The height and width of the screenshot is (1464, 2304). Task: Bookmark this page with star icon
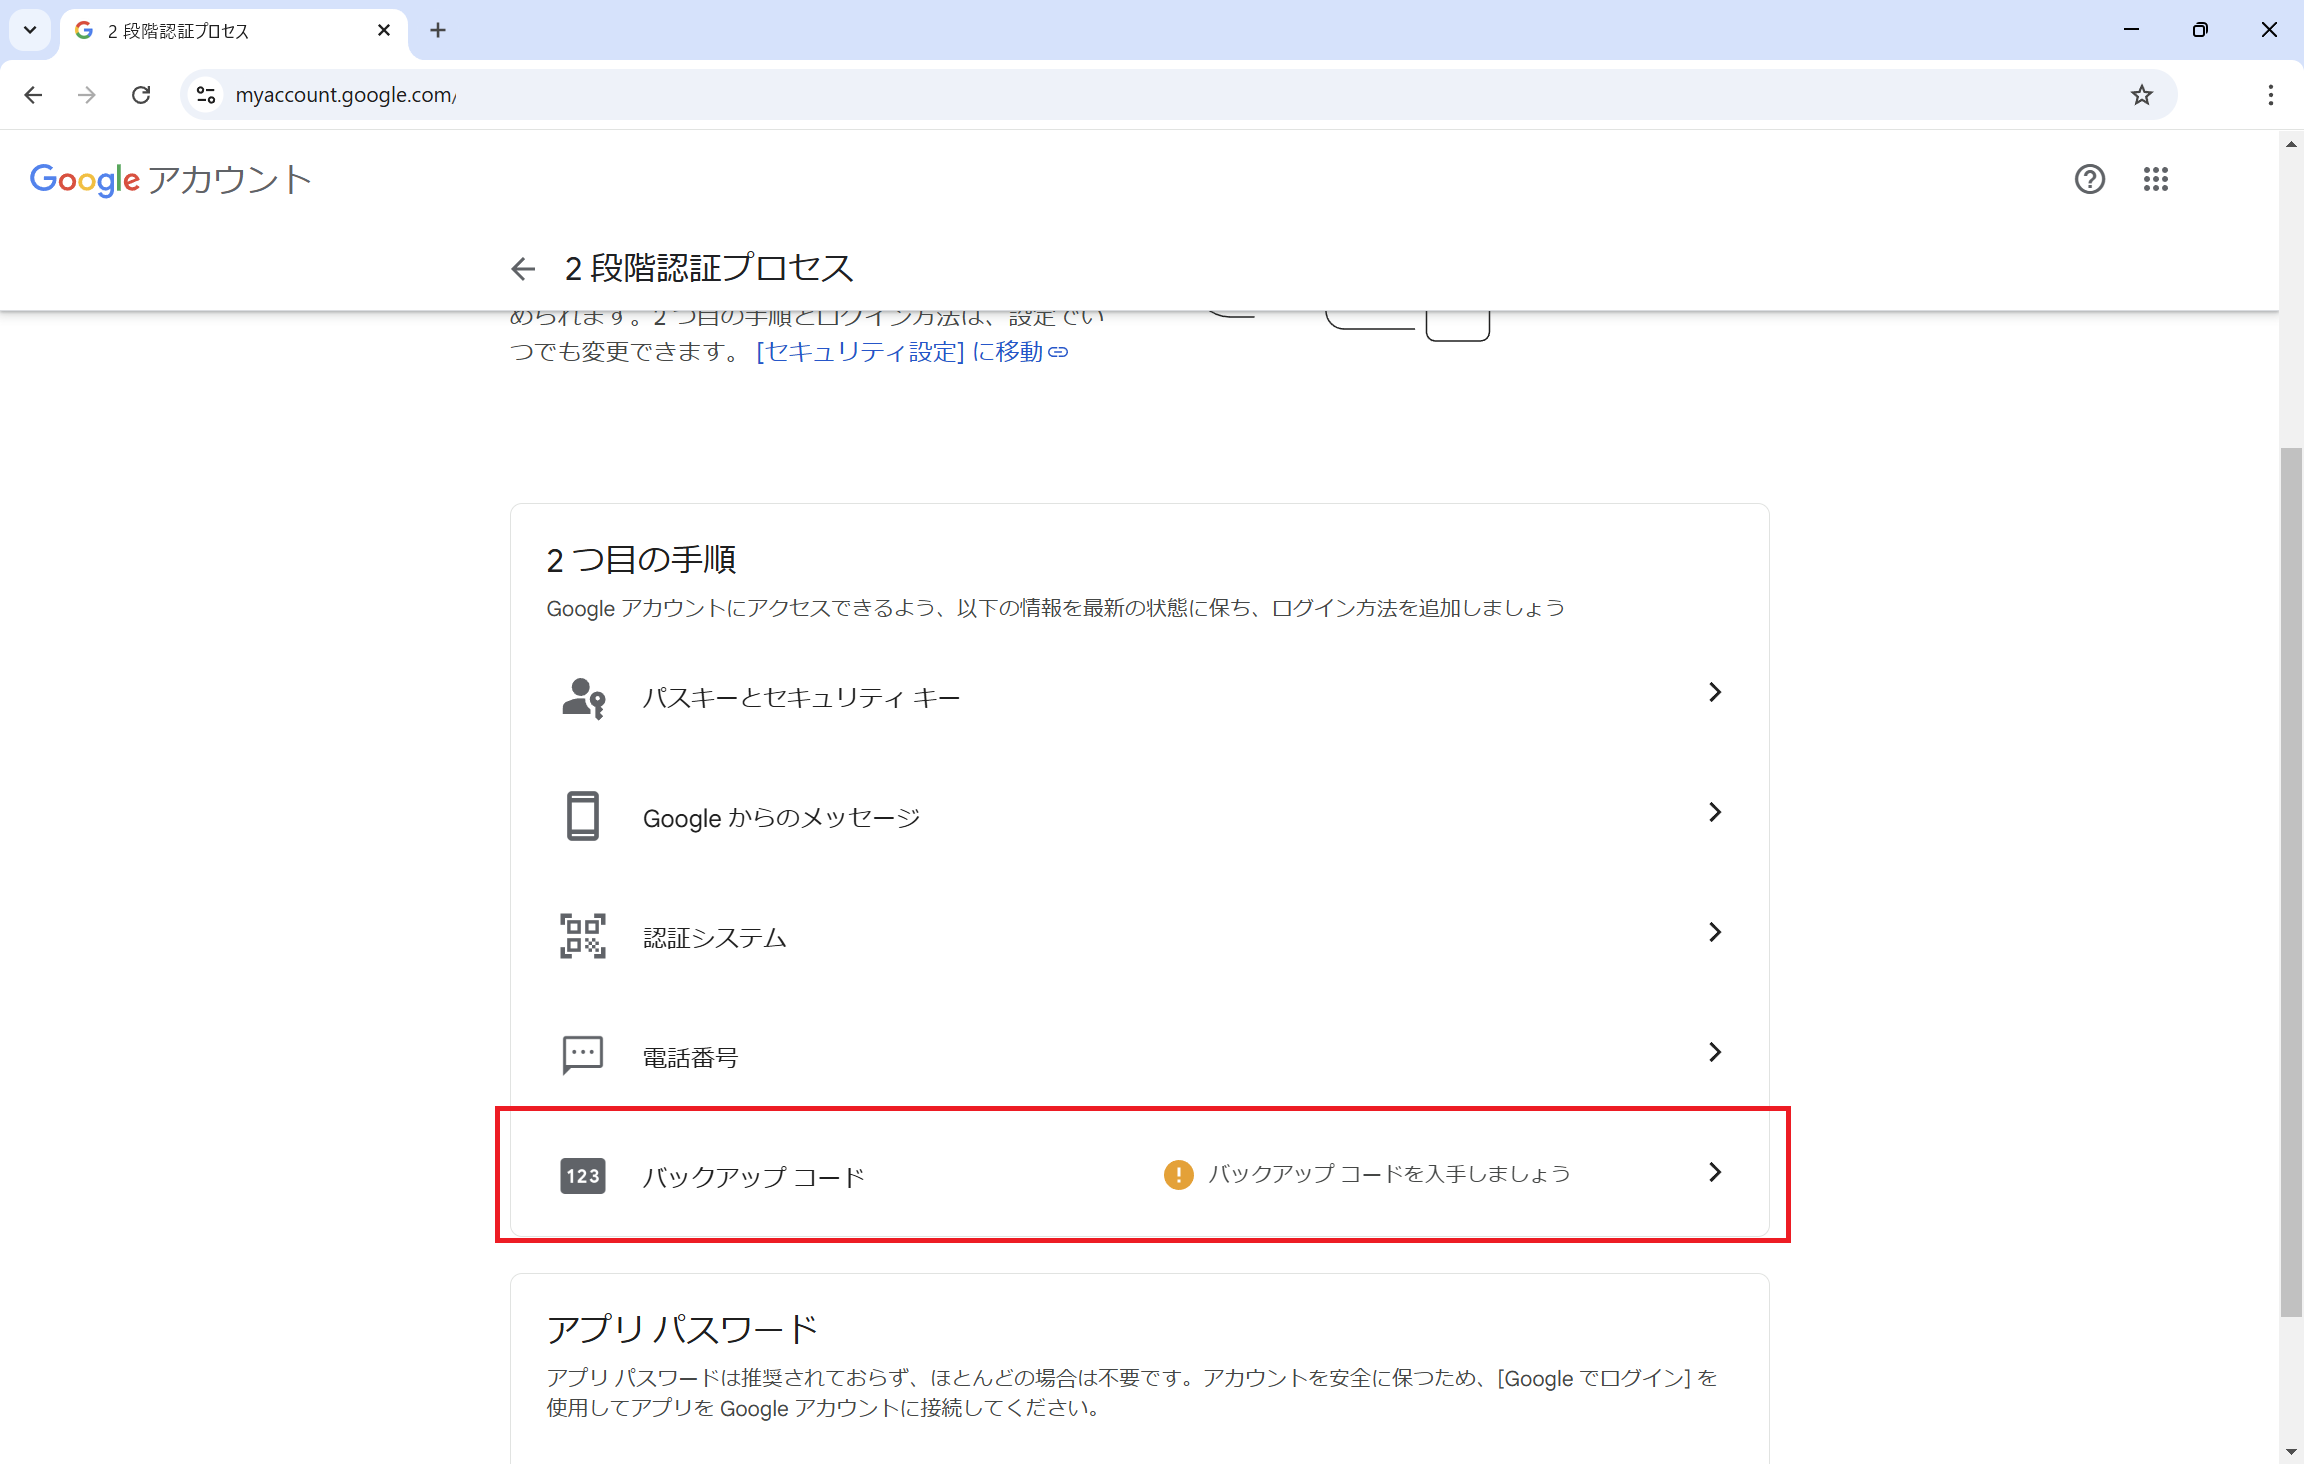point(2141,95)
